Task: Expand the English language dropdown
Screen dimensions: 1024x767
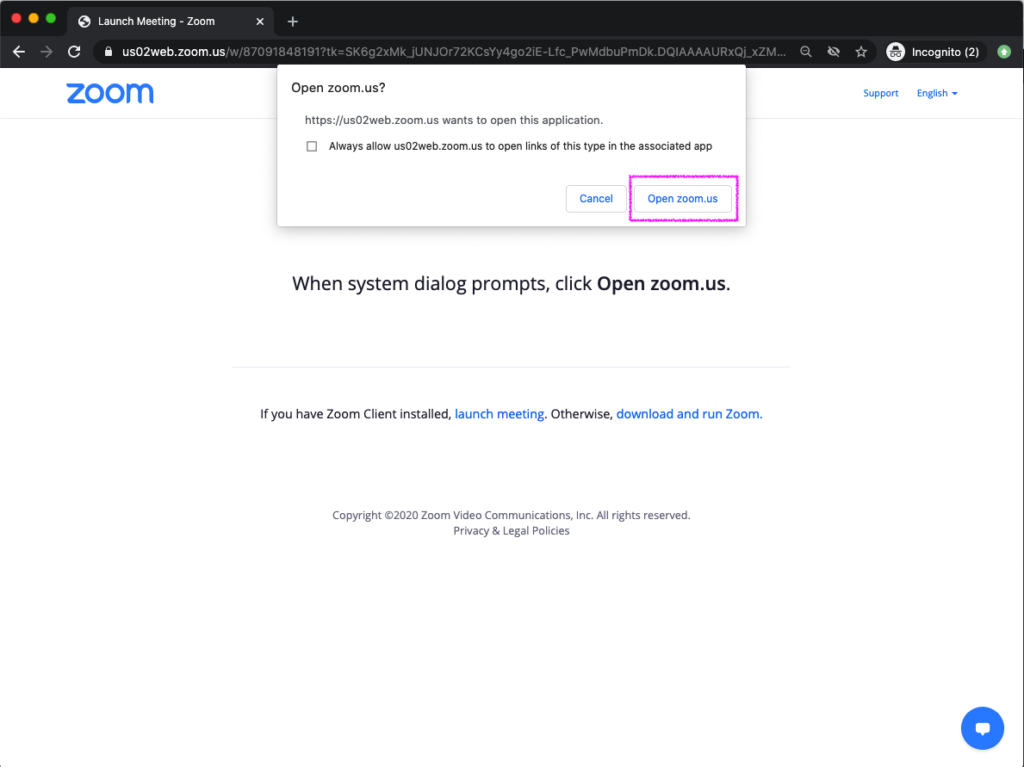Action: click(936, 93)
